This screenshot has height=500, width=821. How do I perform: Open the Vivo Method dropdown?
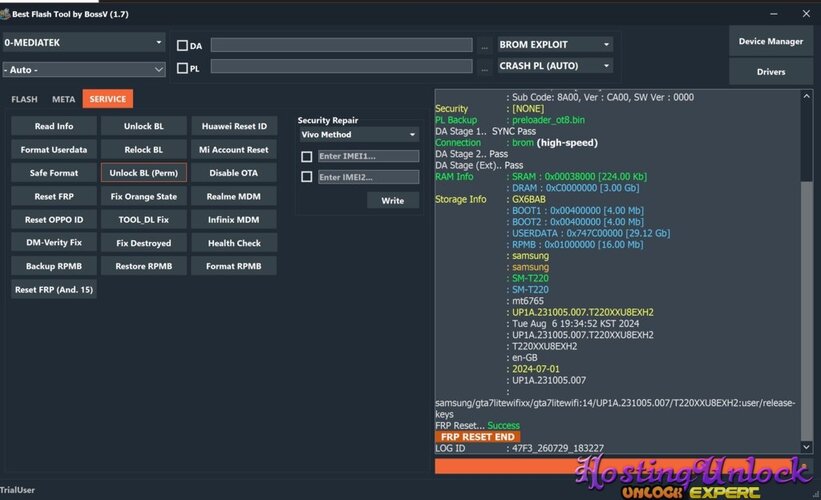[359, 135]
